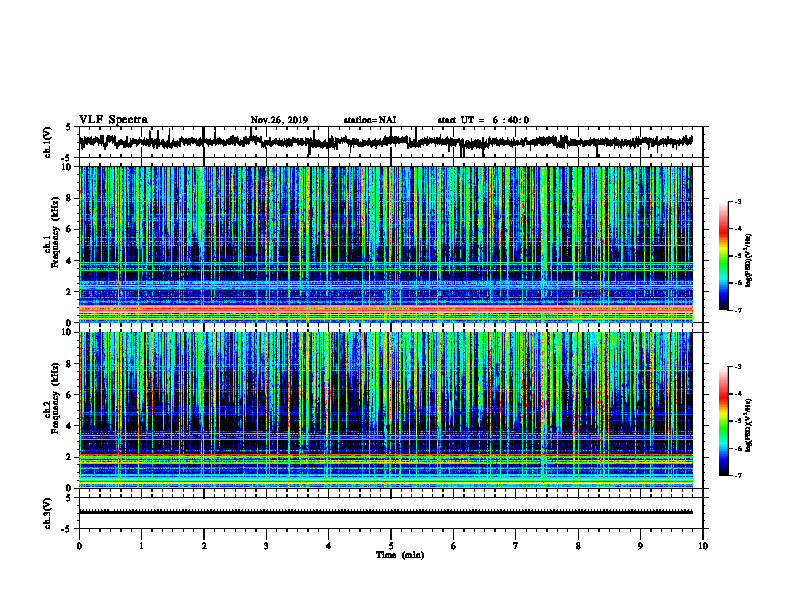Click the "5" volt tick of ch.1(V) panel
Screen dimensions: 792x612
pyautogui.click(x=67, y=127)
